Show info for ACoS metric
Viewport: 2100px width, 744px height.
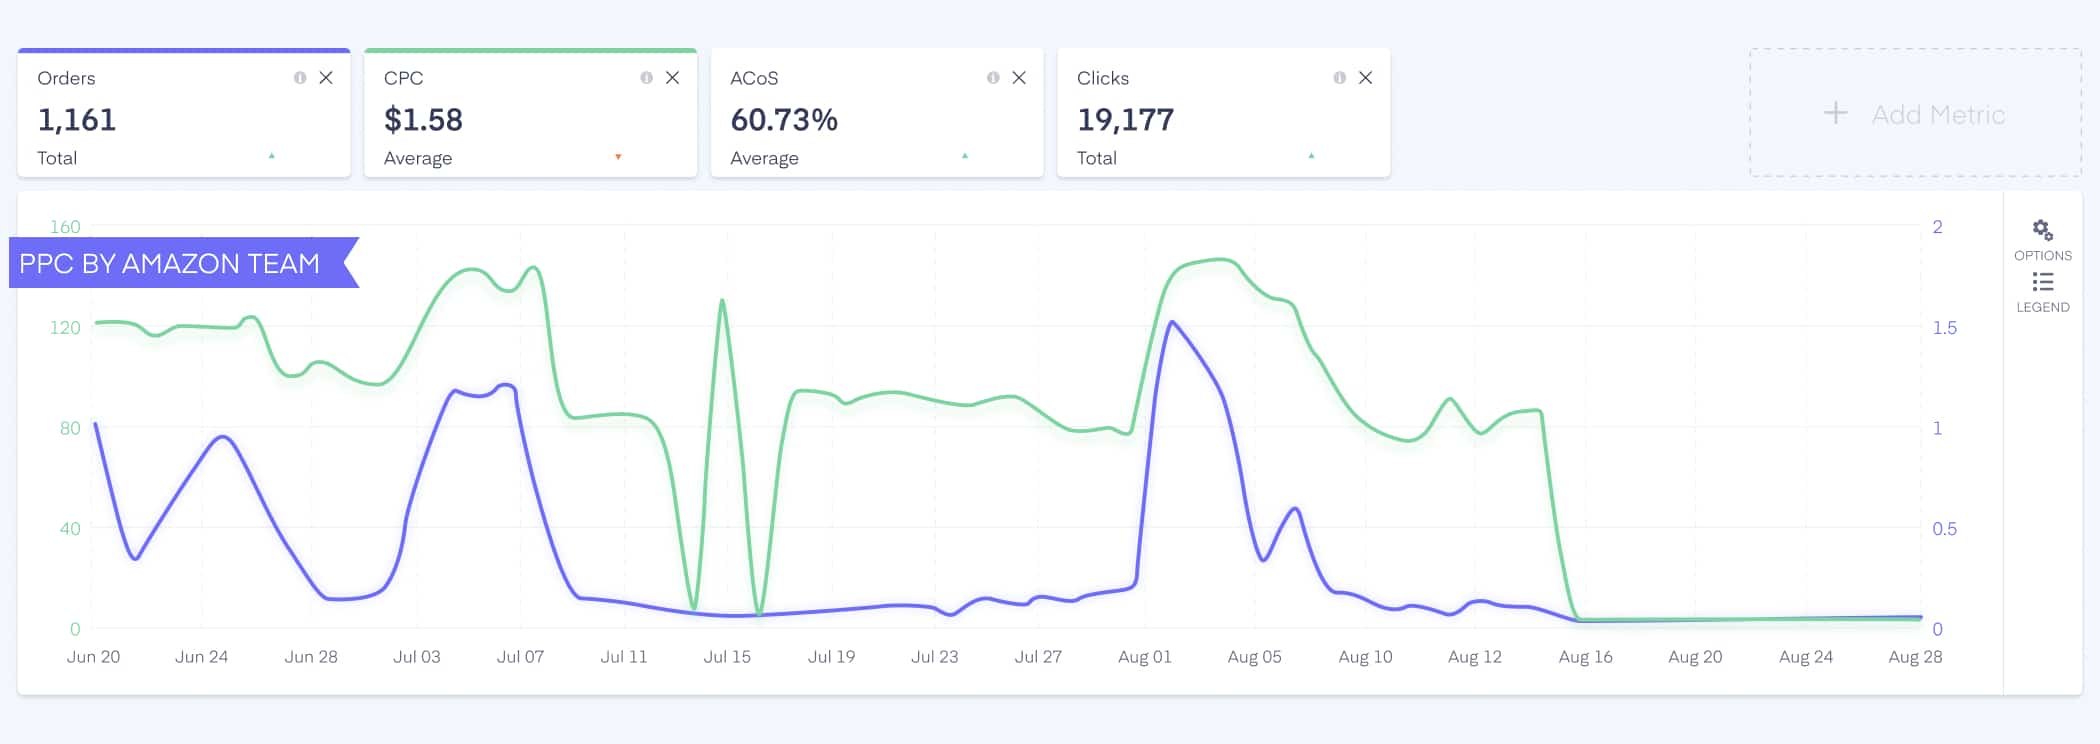(x=993, y=78)
